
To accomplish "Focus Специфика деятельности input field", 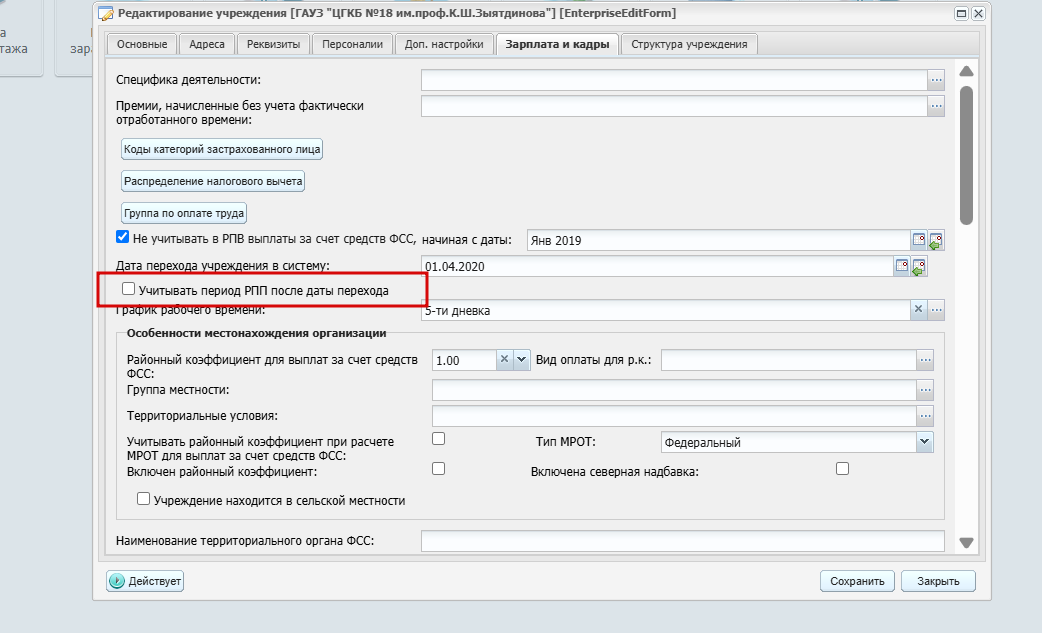I will 675,80.
